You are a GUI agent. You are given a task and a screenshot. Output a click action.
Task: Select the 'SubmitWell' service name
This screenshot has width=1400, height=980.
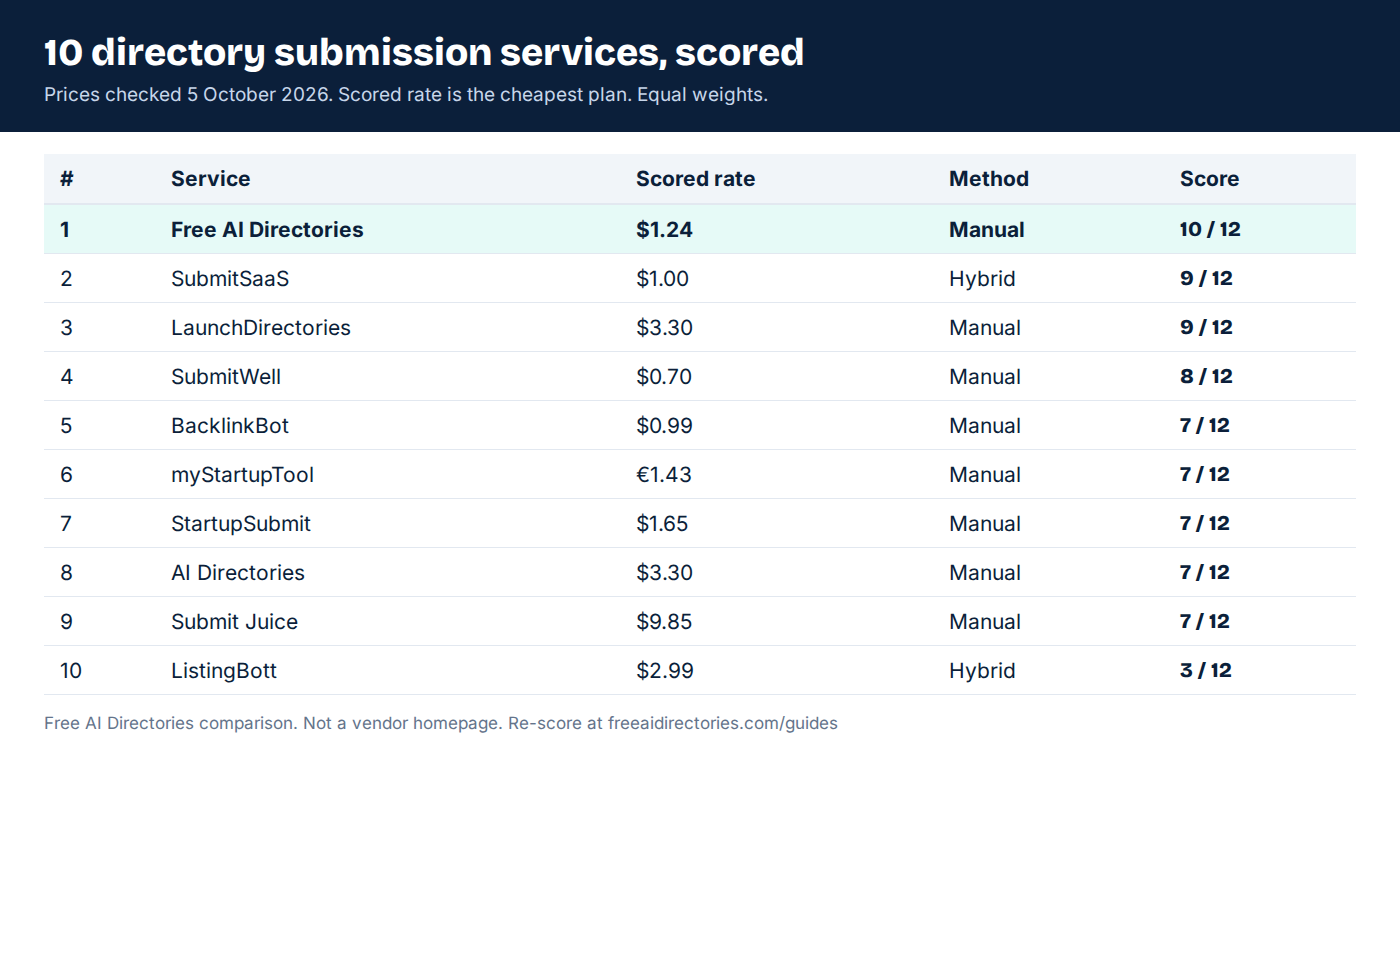[x=226, y=377]
